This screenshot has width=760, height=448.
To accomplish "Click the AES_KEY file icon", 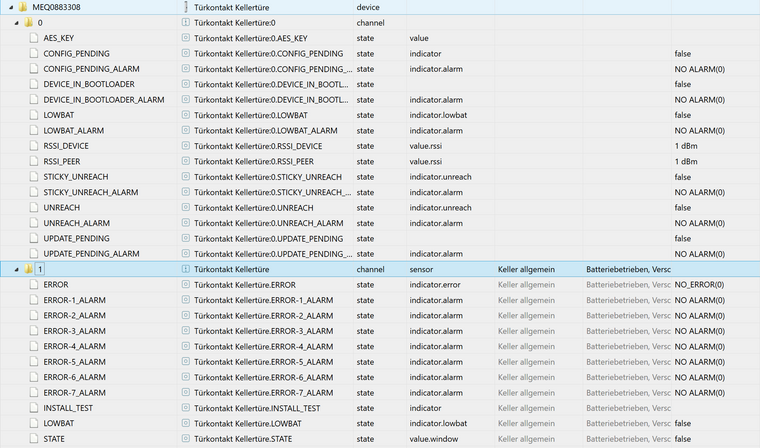I will point(36,38).
